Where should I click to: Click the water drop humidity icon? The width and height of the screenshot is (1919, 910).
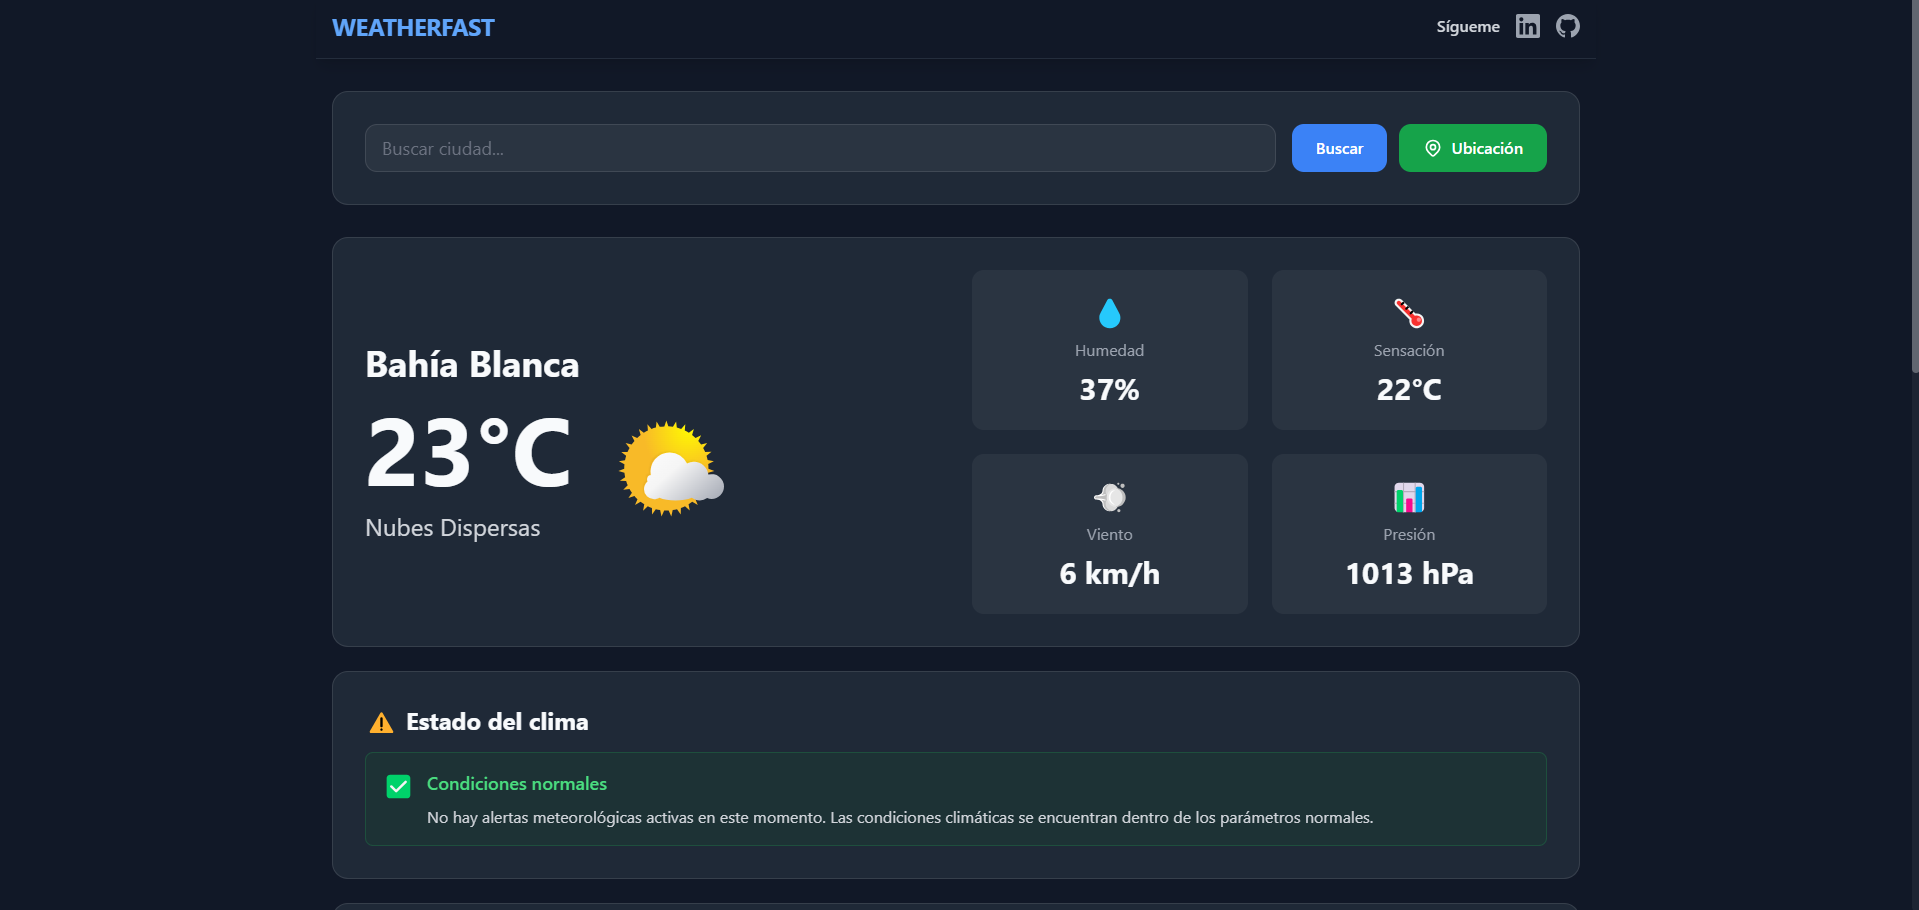click(x=1109, y=313)
